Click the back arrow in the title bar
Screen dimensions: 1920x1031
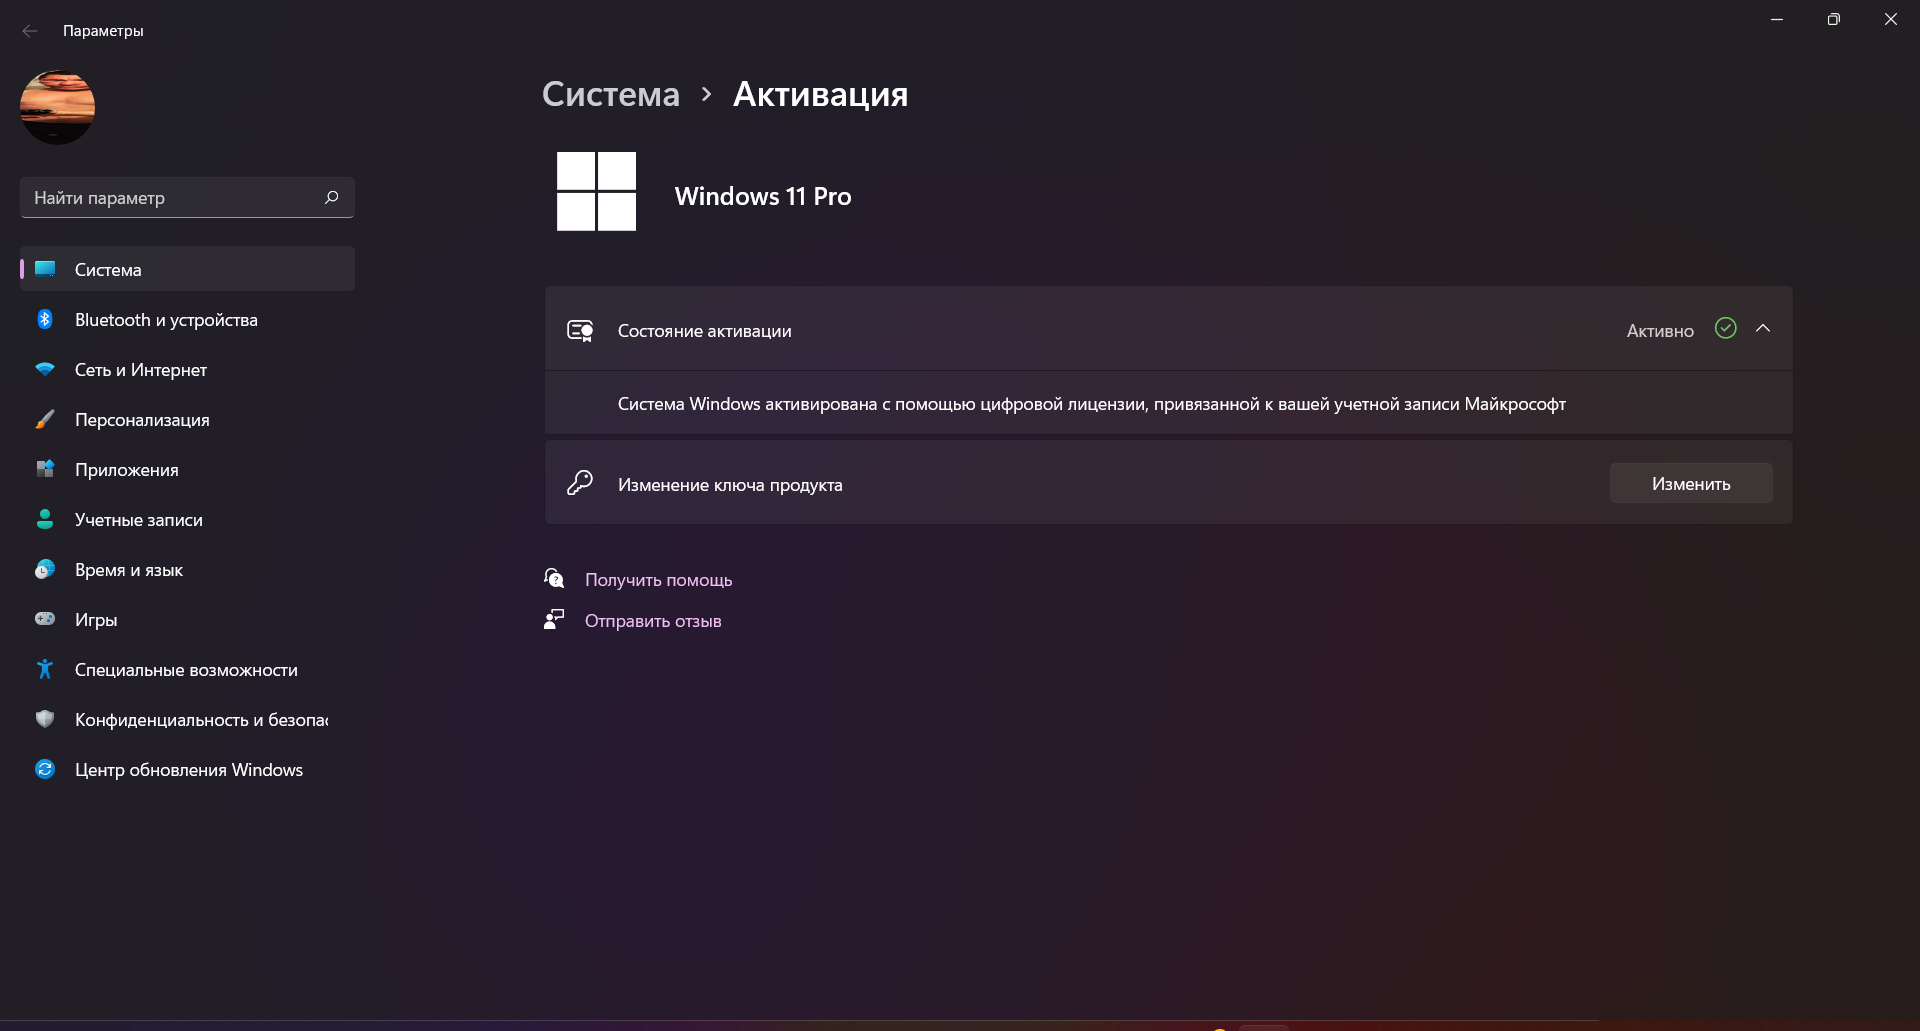tap(30, 31)
